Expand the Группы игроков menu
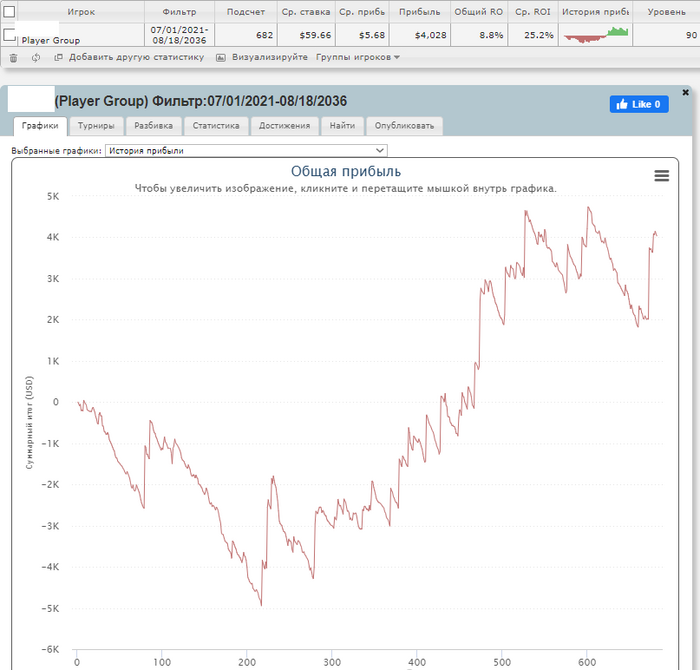This screenshot has height=670, width=700. (x=358, y=57)
